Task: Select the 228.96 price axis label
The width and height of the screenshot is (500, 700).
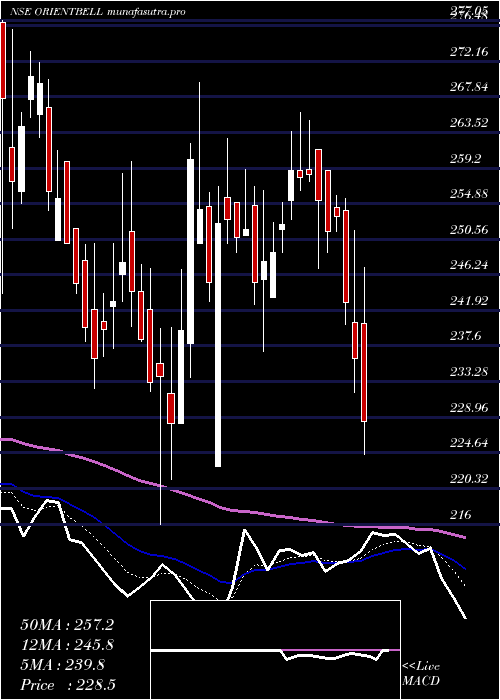Action: [x=469, y=408]
